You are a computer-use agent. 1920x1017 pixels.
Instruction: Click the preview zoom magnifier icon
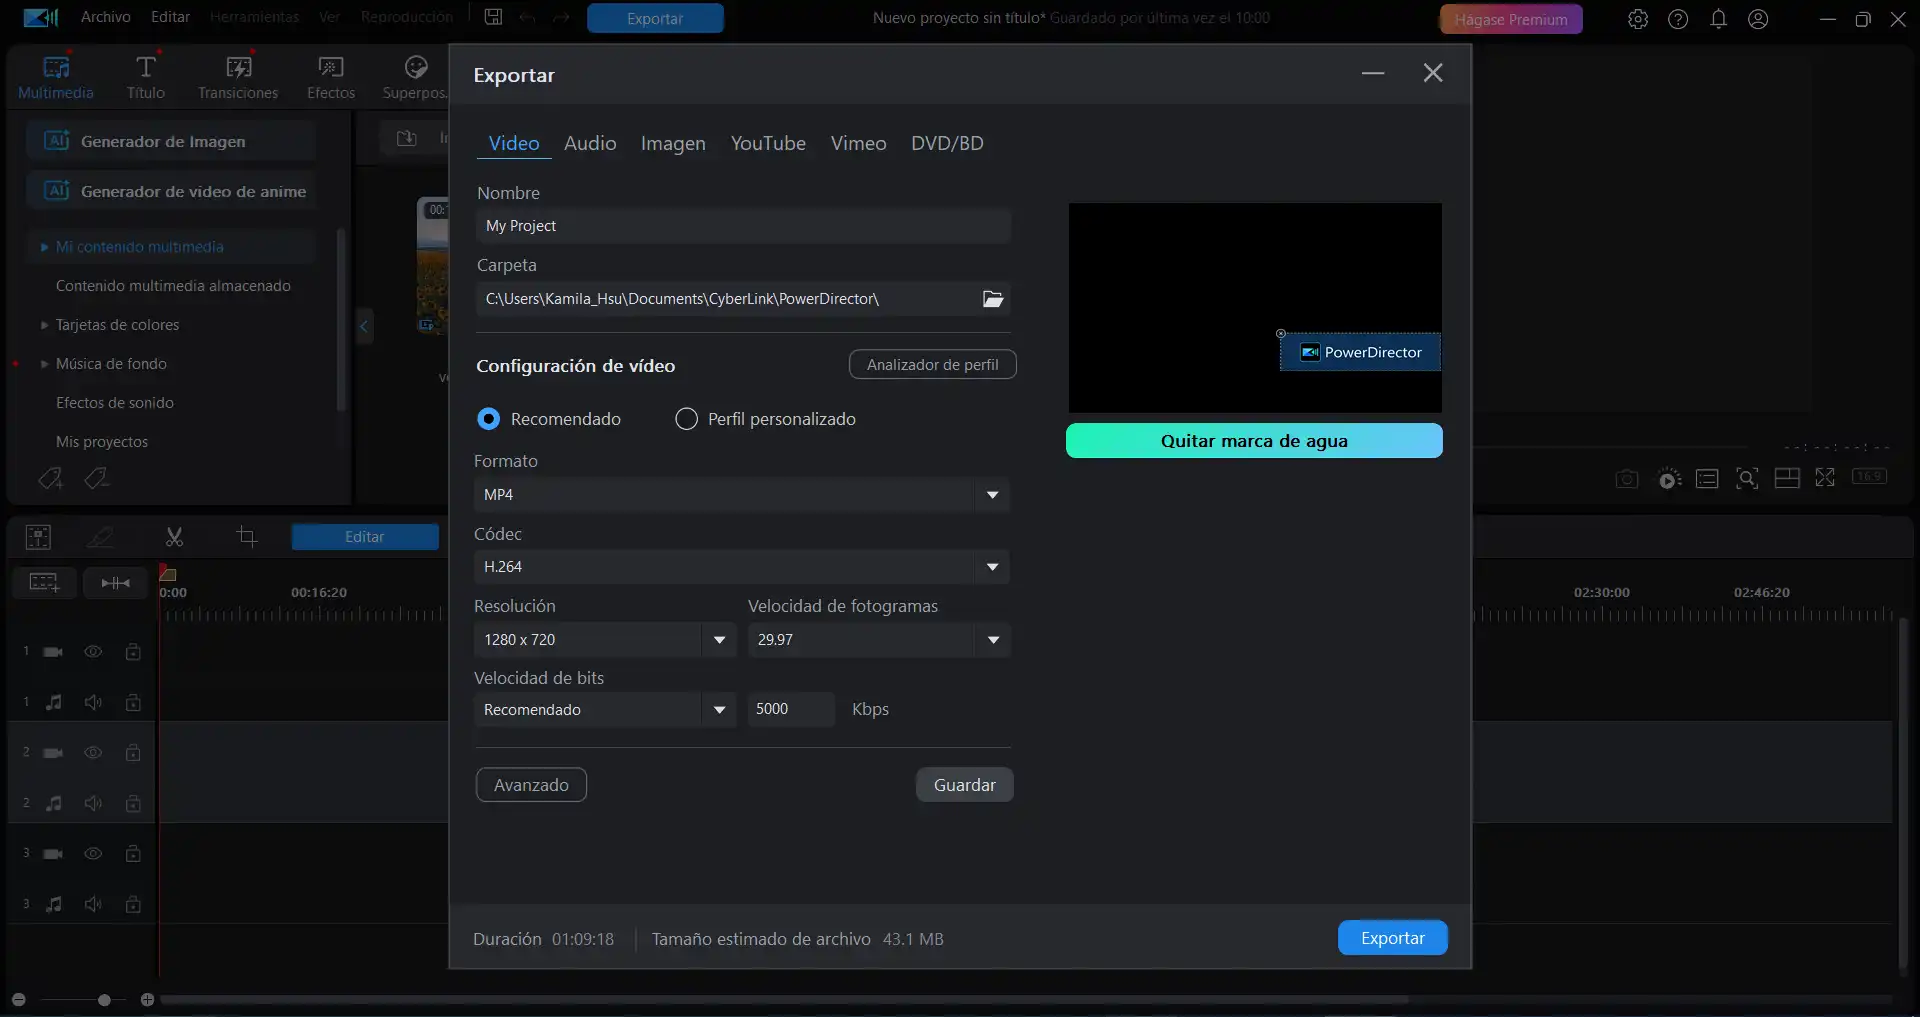click(x=1747, y=479)
